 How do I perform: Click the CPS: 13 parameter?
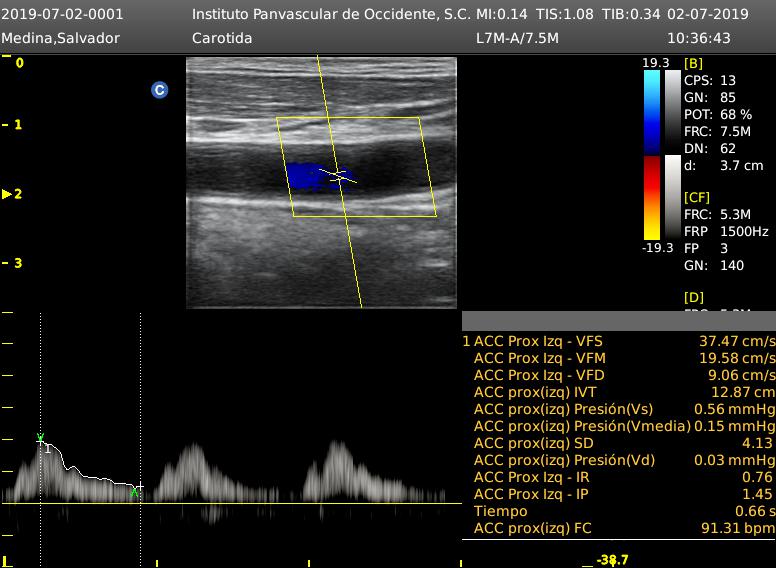710,80
